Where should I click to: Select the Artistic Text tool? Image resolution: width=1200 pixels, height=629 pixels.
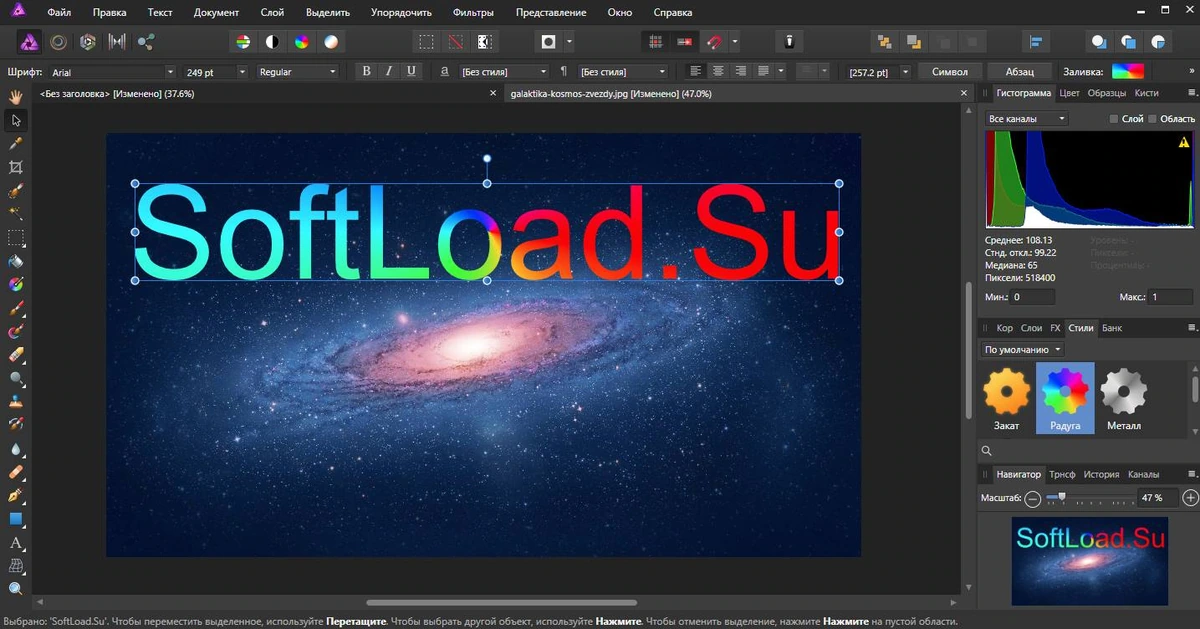tap(16, 543)
